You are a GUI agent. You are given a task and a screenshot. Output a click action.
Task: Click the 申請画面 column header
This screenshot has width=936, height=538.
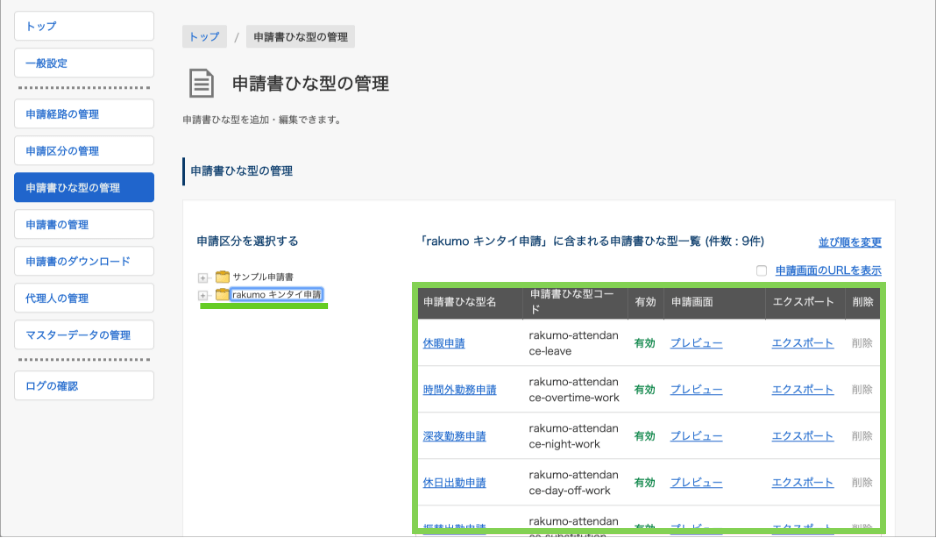pos(715,302)
